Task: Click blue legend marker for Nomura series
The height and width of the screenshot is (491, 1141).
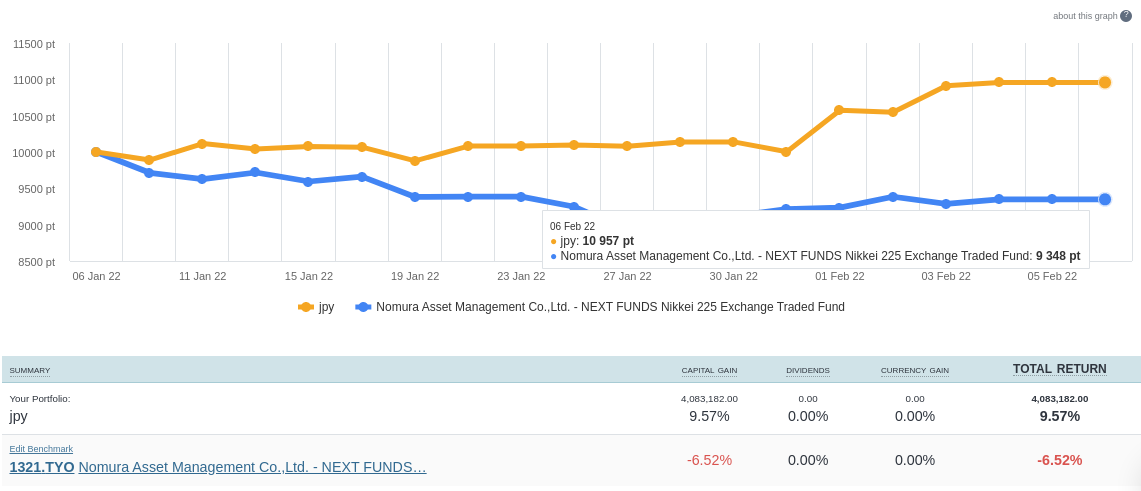Action: [363, 307]
